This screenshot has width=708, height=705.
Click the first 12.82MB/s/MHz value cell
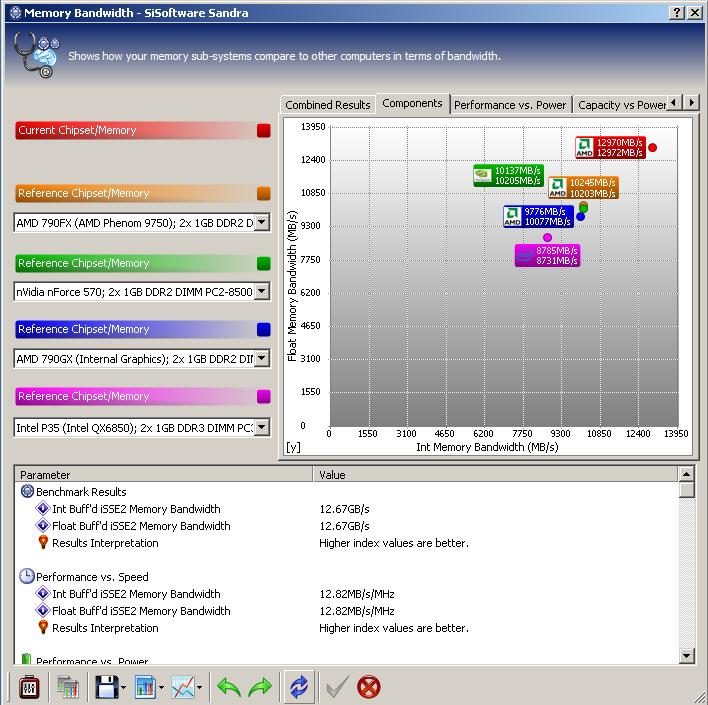coord(357,594)
